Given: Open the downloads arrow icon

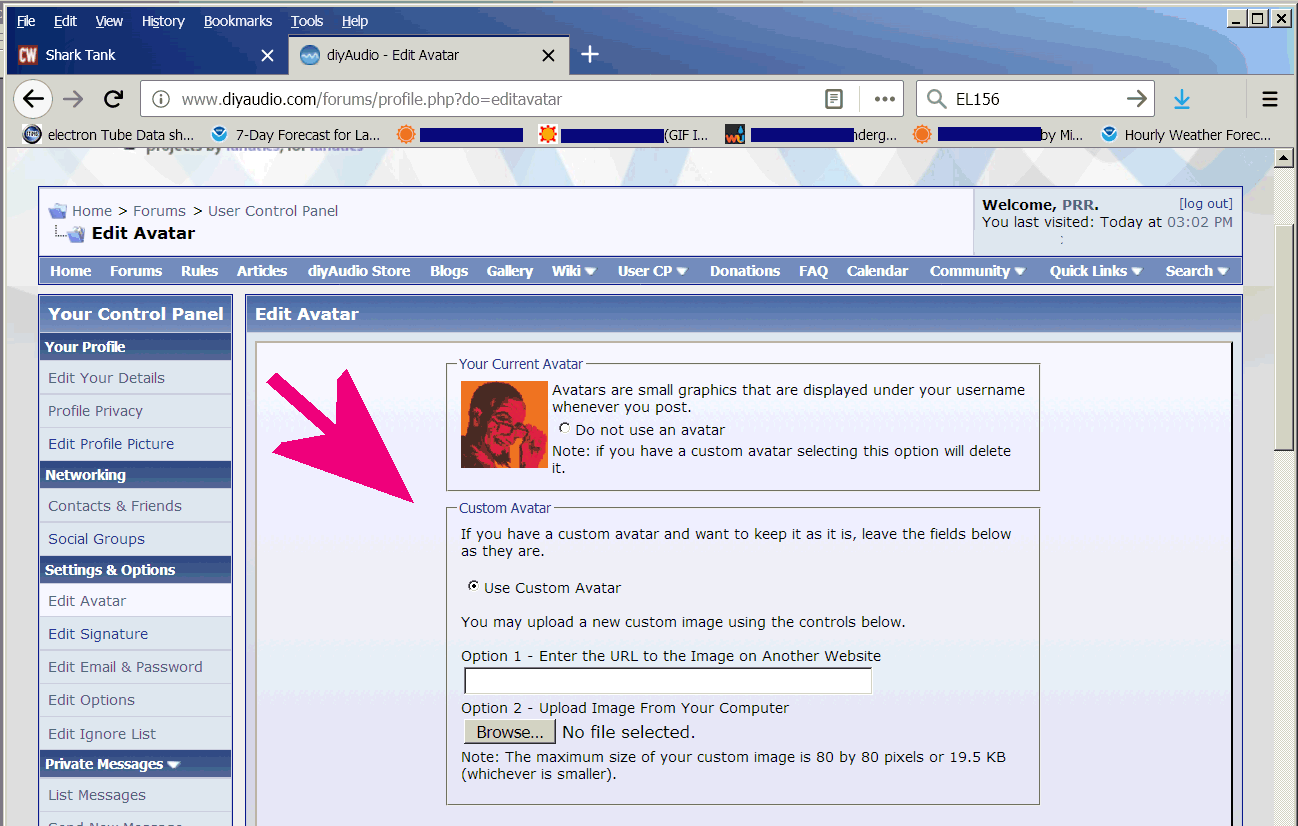Looking at the screenshot, I should (x=1182, y=99).
